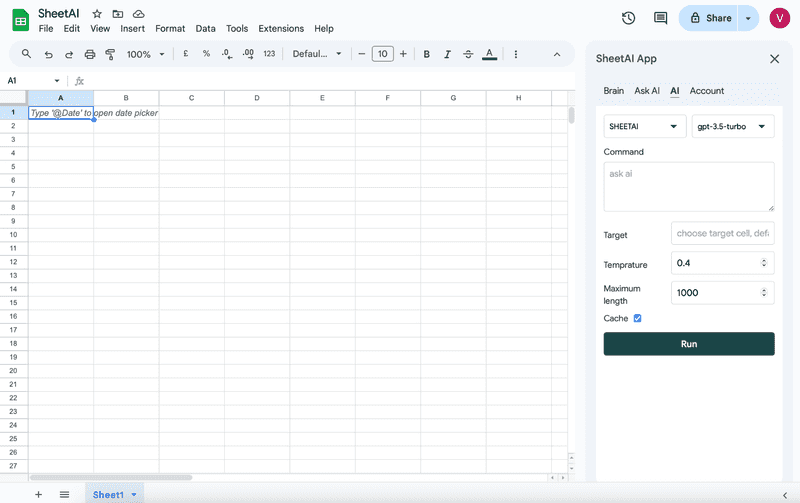Viewport: 800px width, 503px height.
Task: Decrease decimal places
Action: [x=227, y=54]
